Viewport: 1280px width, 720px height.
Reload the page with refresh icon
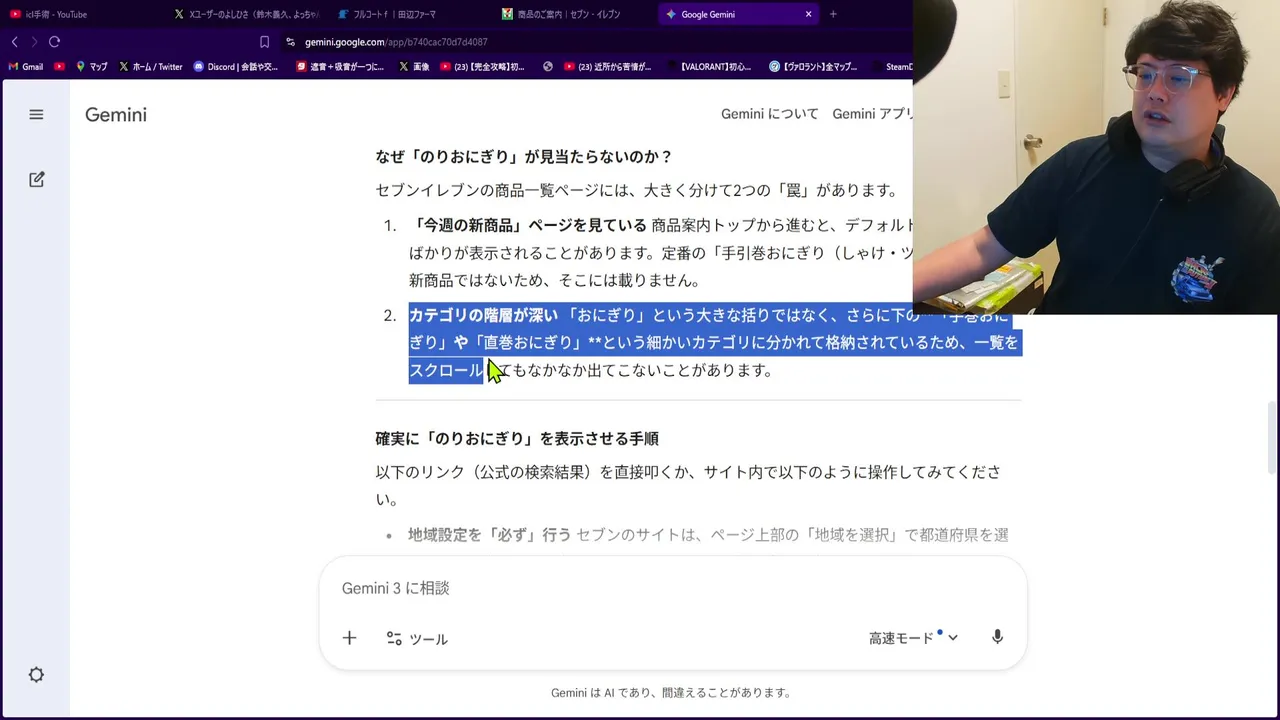click(x=54, y=42)
